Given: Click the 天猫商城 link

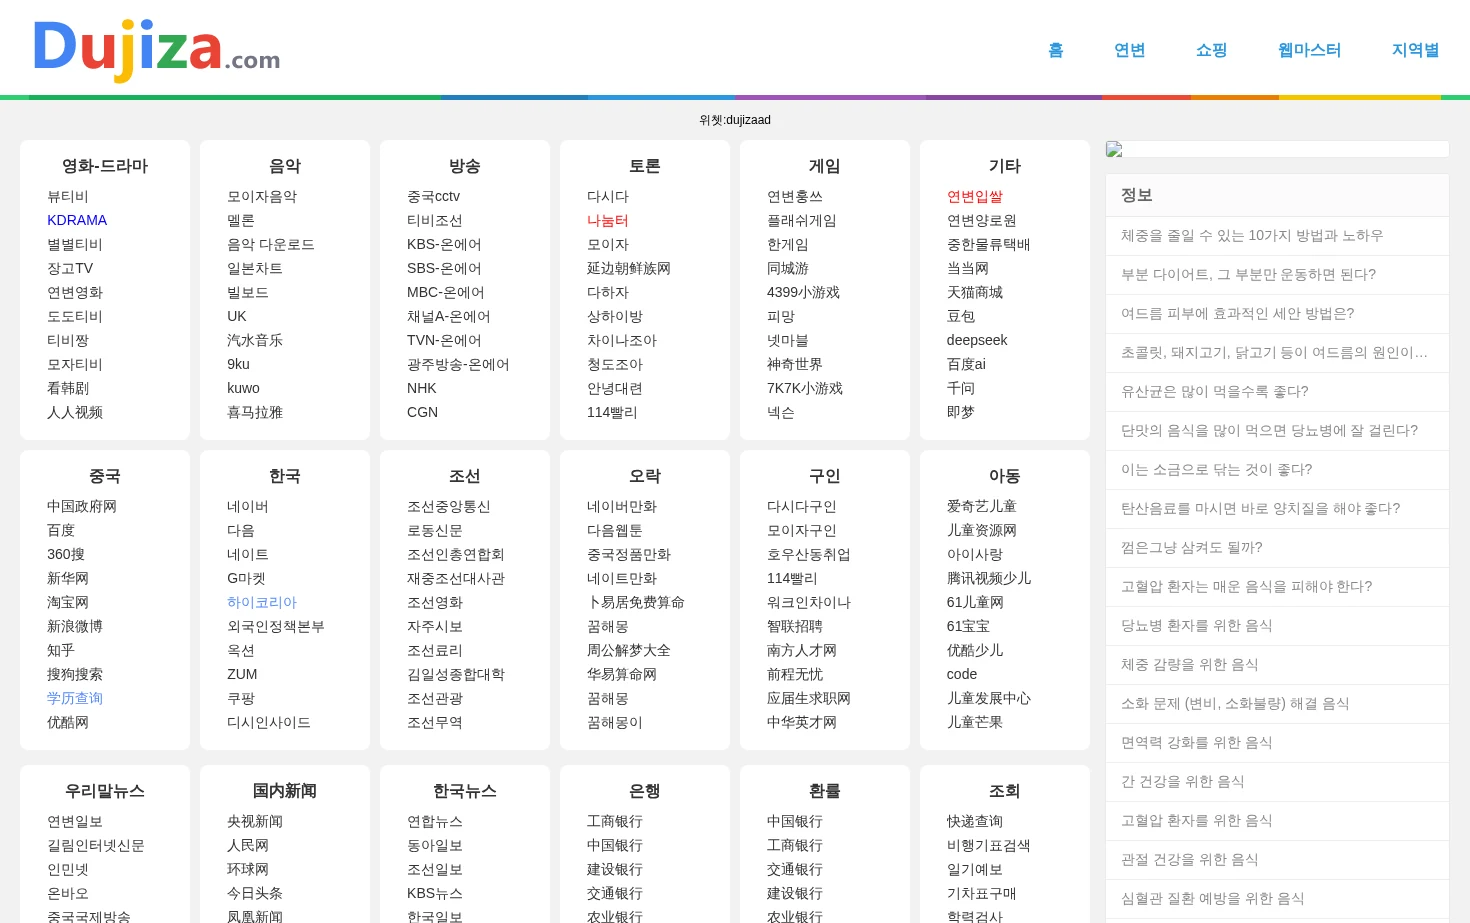Looking at the screenshot, I should (x=975, y=292).
